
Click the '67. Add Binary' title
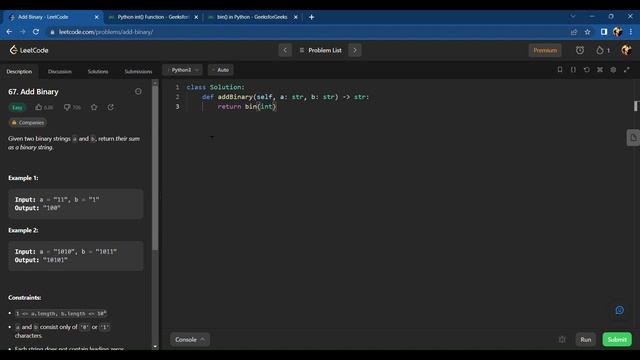click(33, 92)
